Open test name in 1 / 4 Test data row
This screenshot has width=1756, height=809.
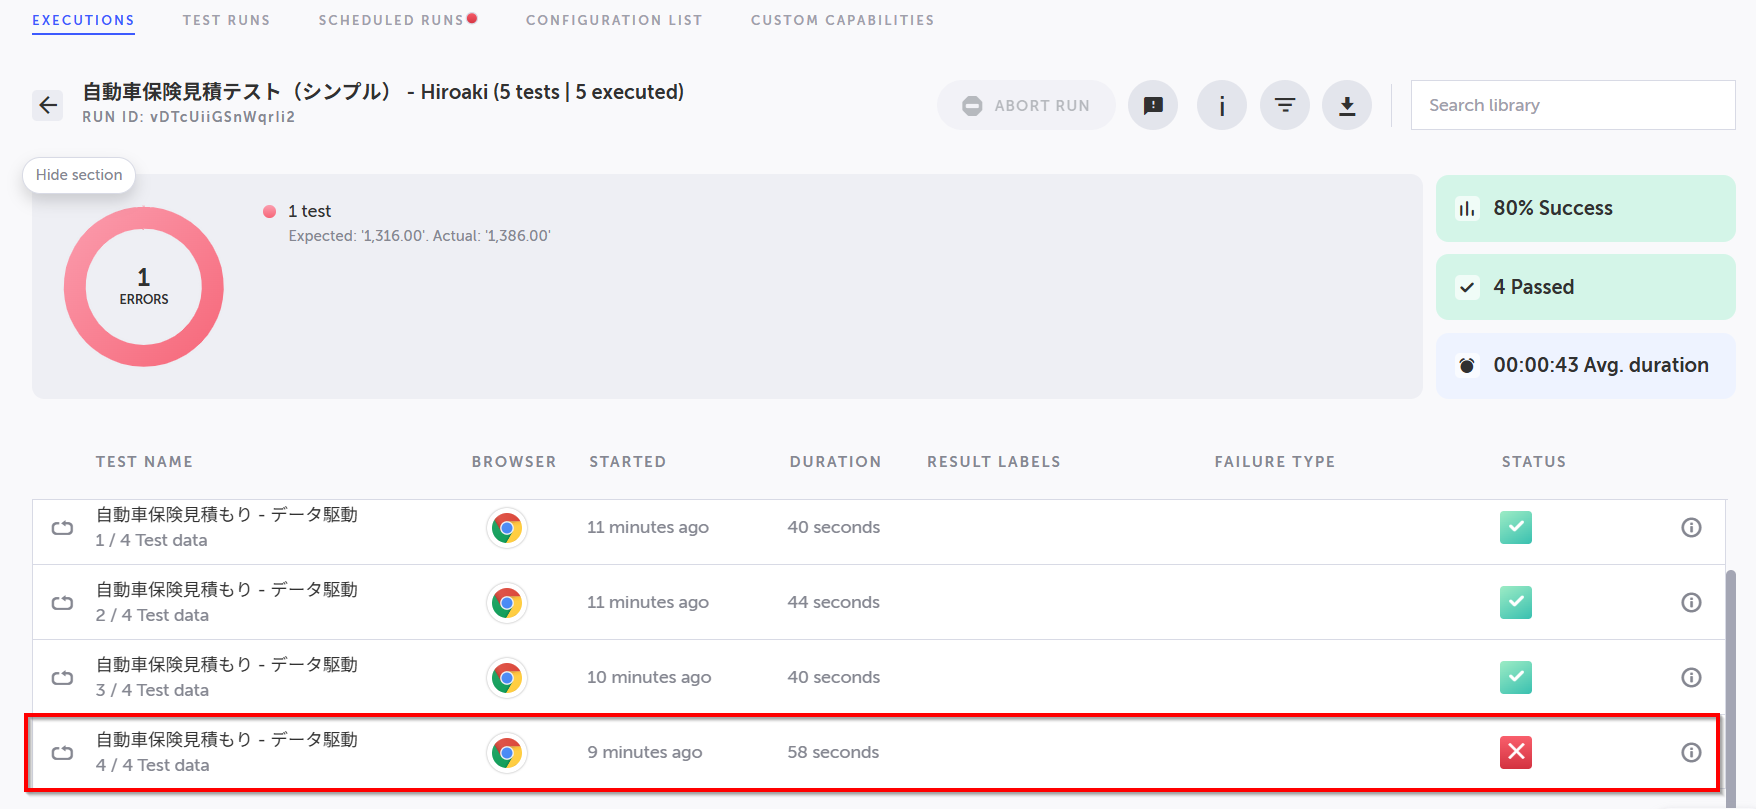(x=227, y=515)
